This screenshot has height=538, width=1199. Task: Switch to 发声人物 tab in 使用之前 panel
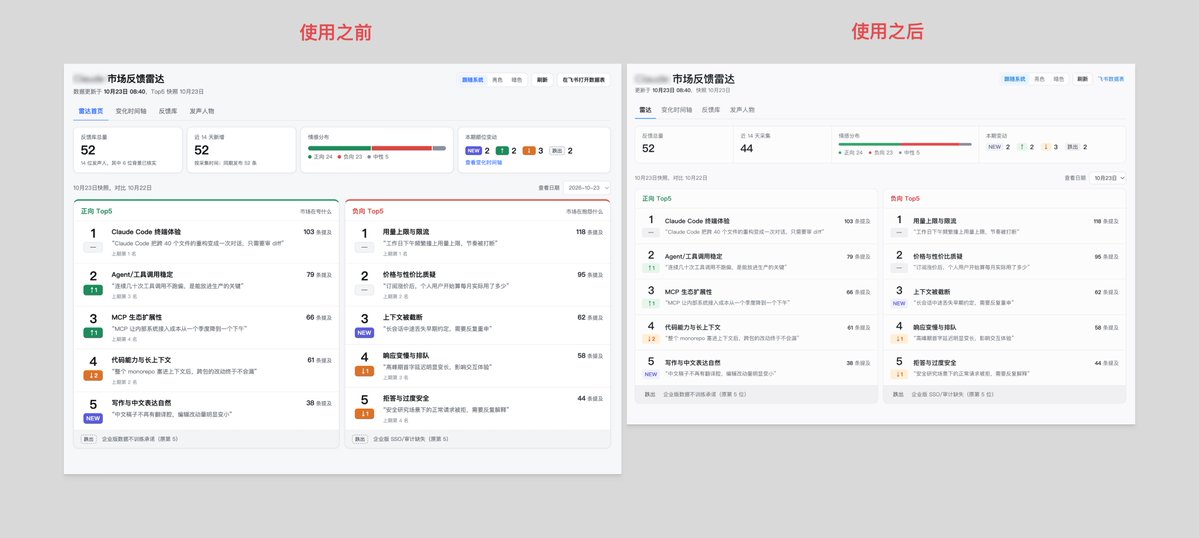tap(203, 111)
